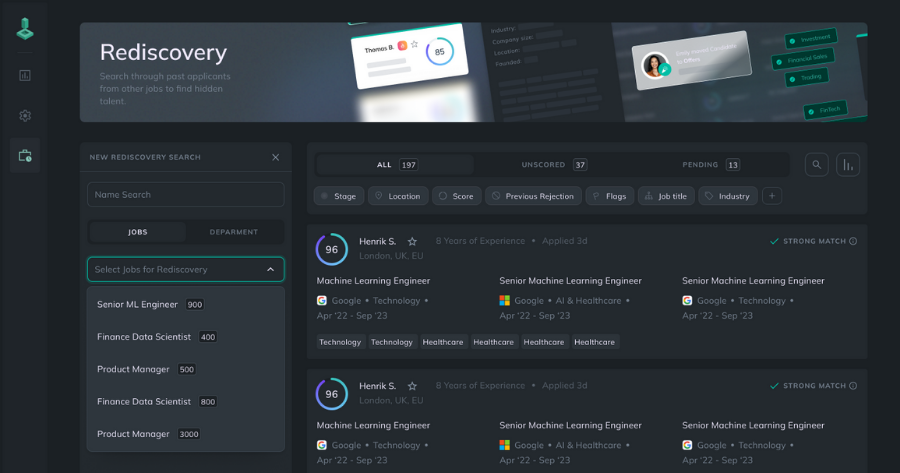Open second Henrik S. candidate name
The image size is (900, 473).
[x=378, y=386]
